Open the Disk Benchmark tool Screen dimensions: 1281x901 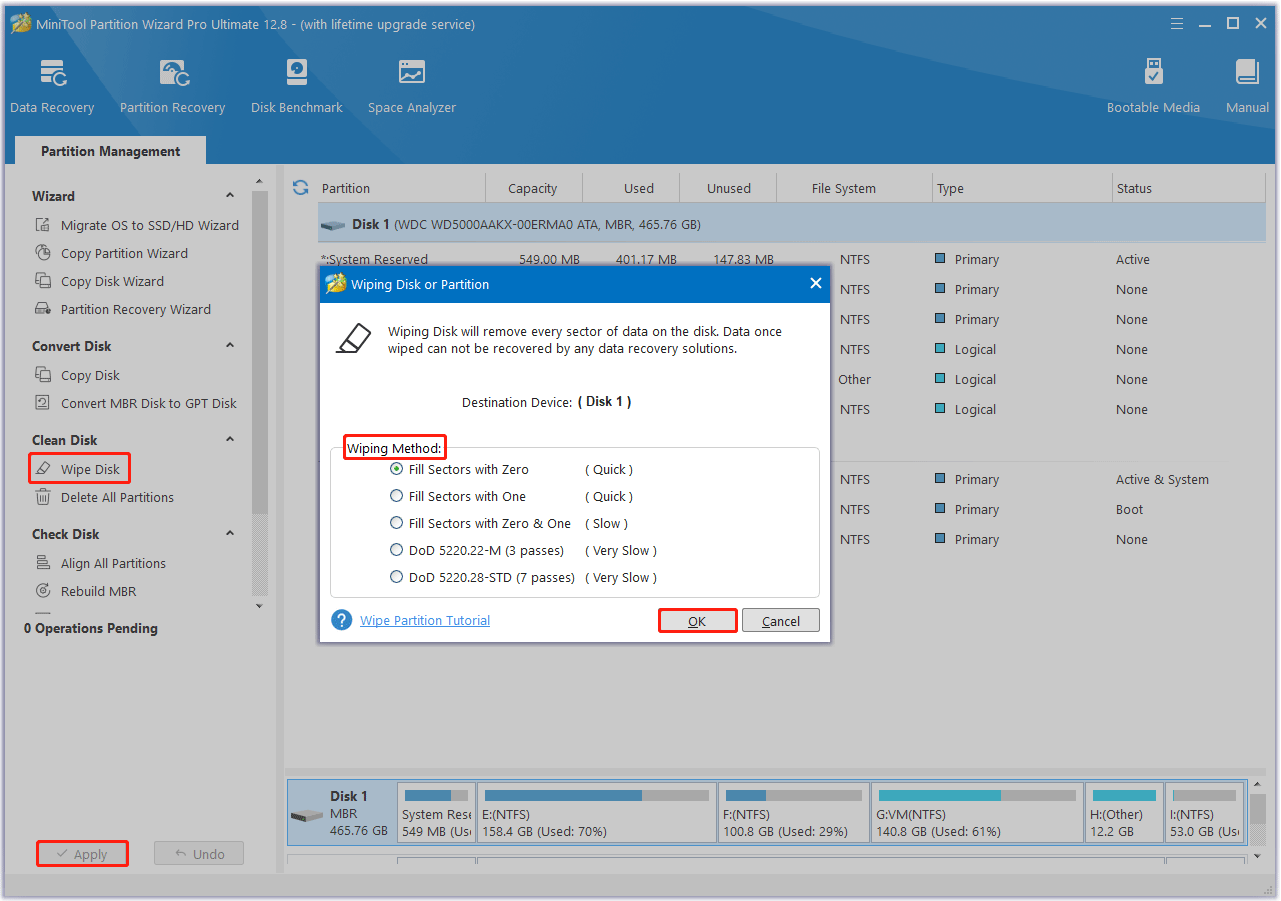click(297, 86)
